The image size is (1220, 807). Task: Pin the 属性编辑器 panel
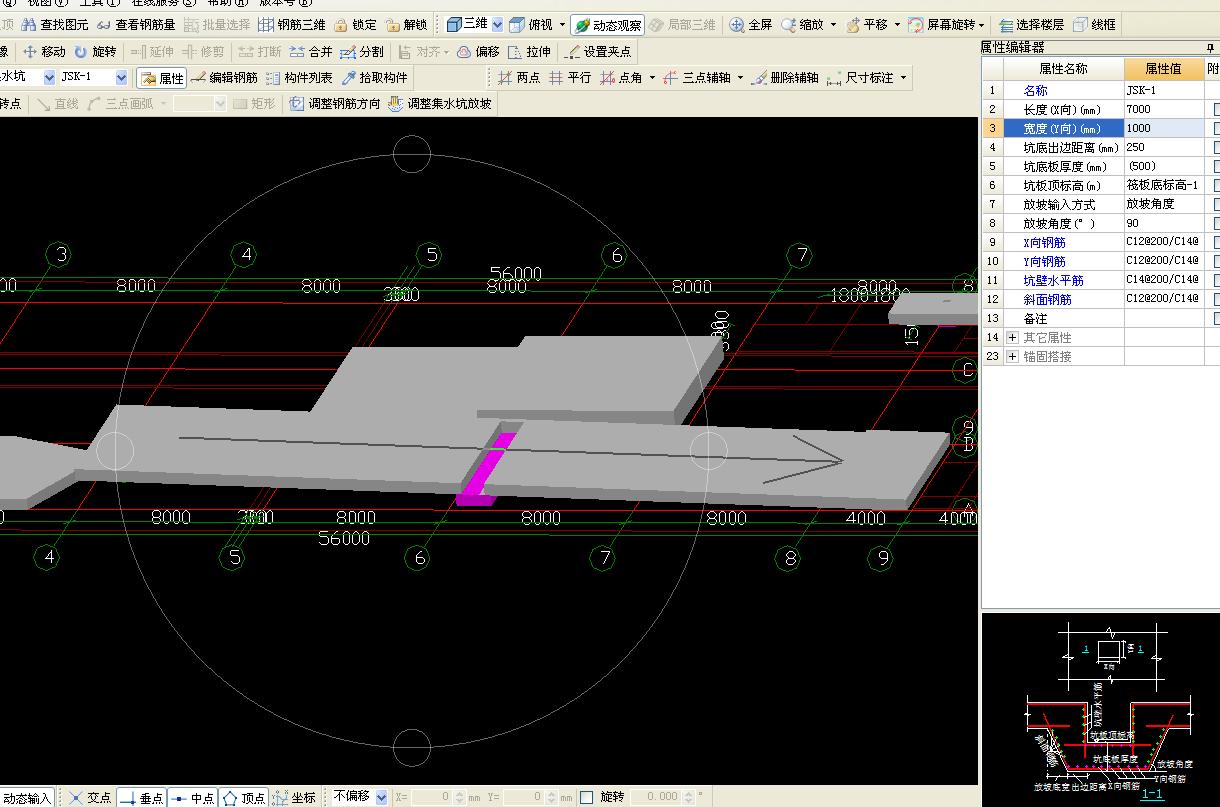(1212, 47)
